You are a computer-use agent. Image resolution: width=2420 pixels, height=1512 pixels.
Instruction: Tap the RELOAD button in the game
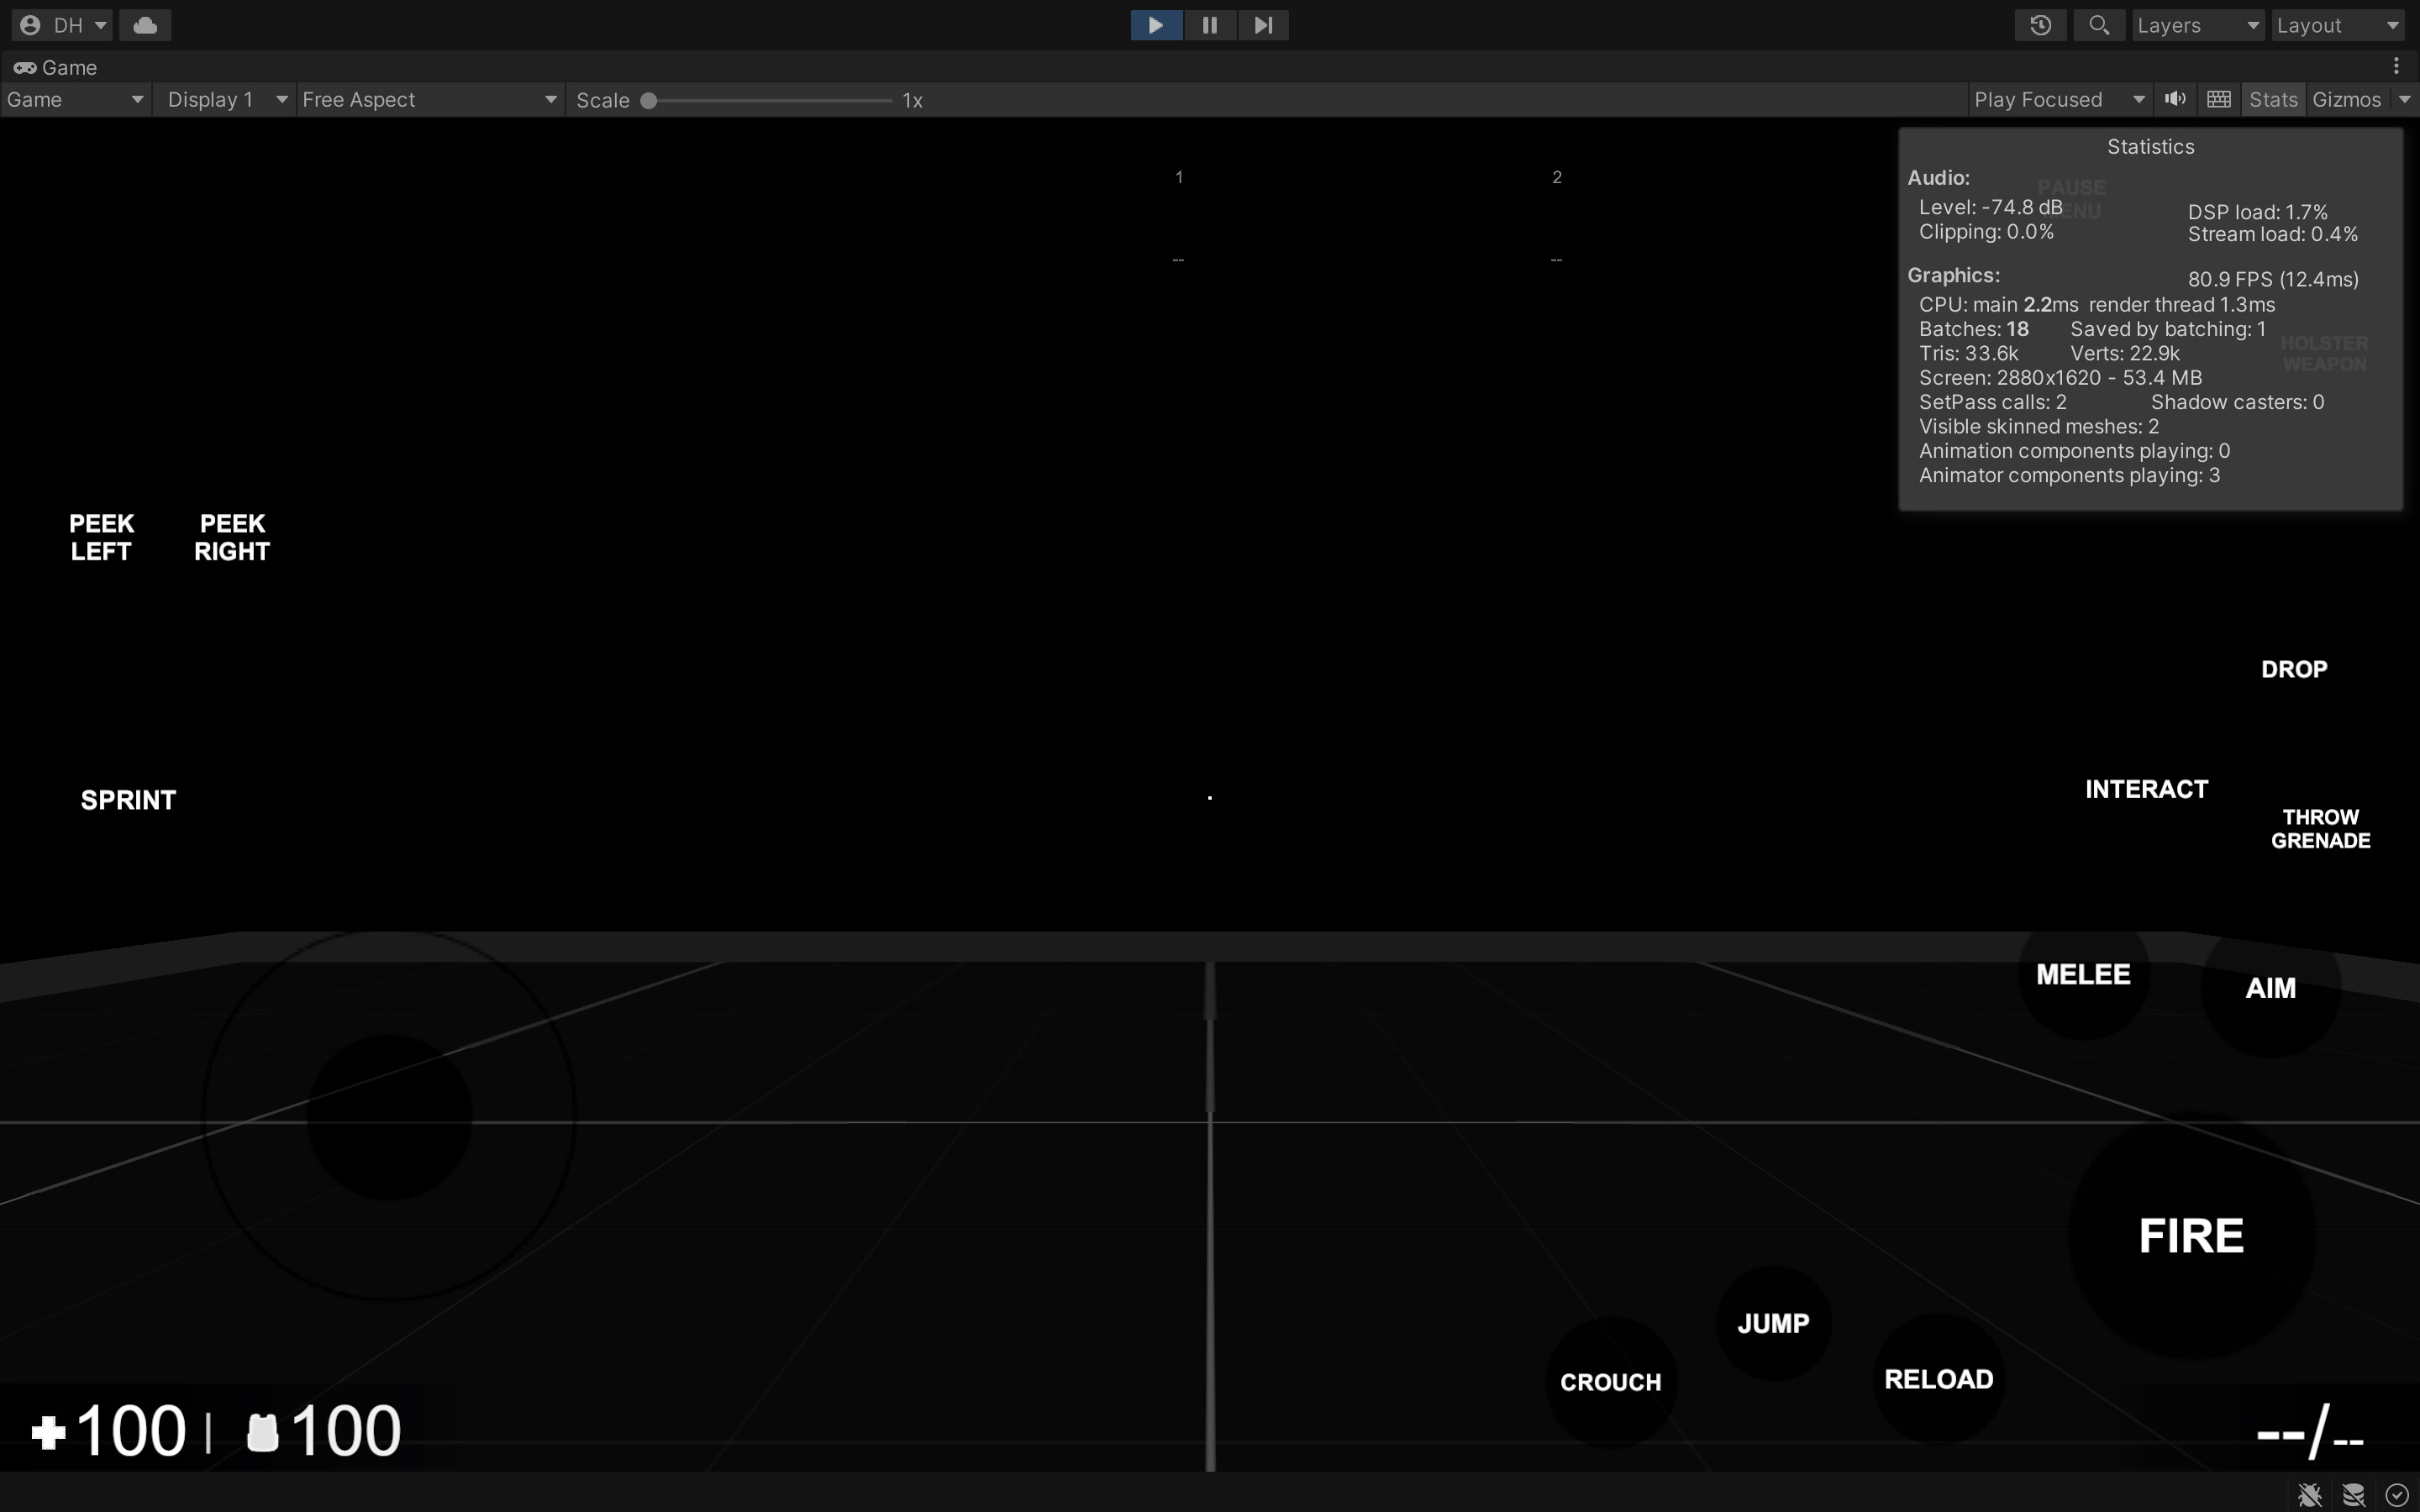[x=1937, y=1378]
